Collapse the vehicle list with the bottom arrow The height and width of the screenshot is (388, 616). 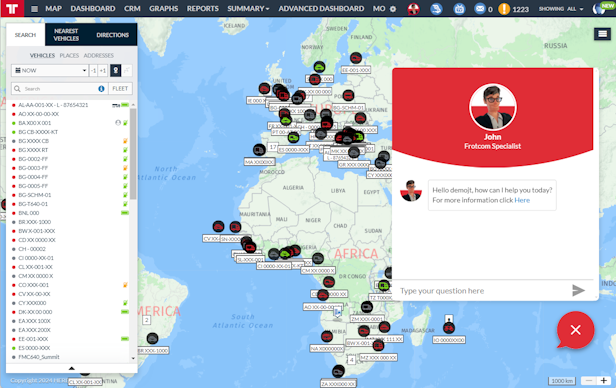click(72, 368)
